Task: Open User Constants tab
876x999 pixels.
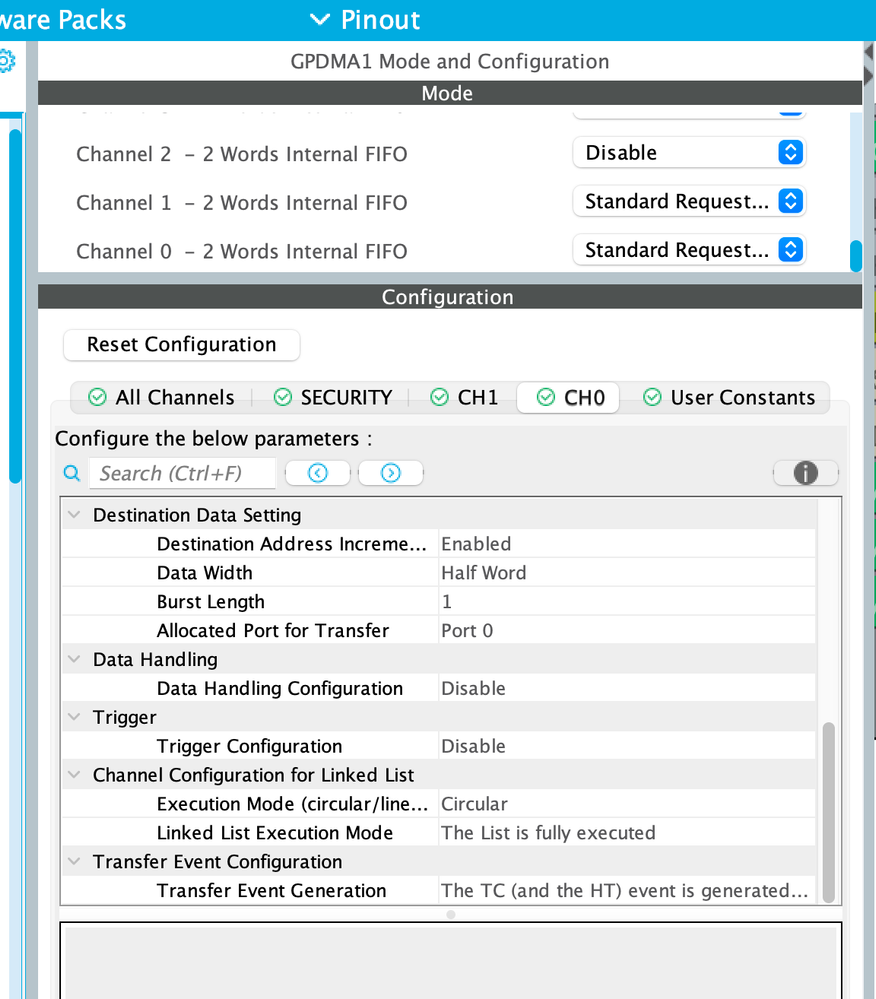Action: [729, 398]
